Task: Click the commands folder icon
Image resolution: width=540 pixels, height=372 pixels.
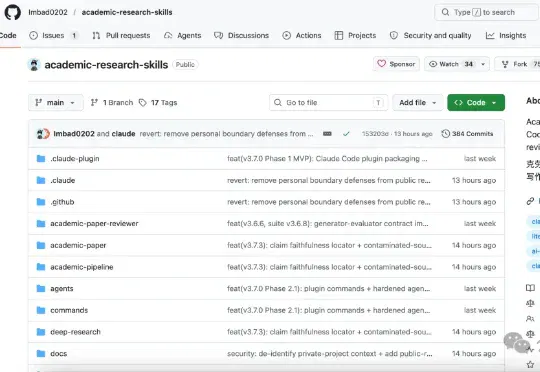Action: [41, 310]
